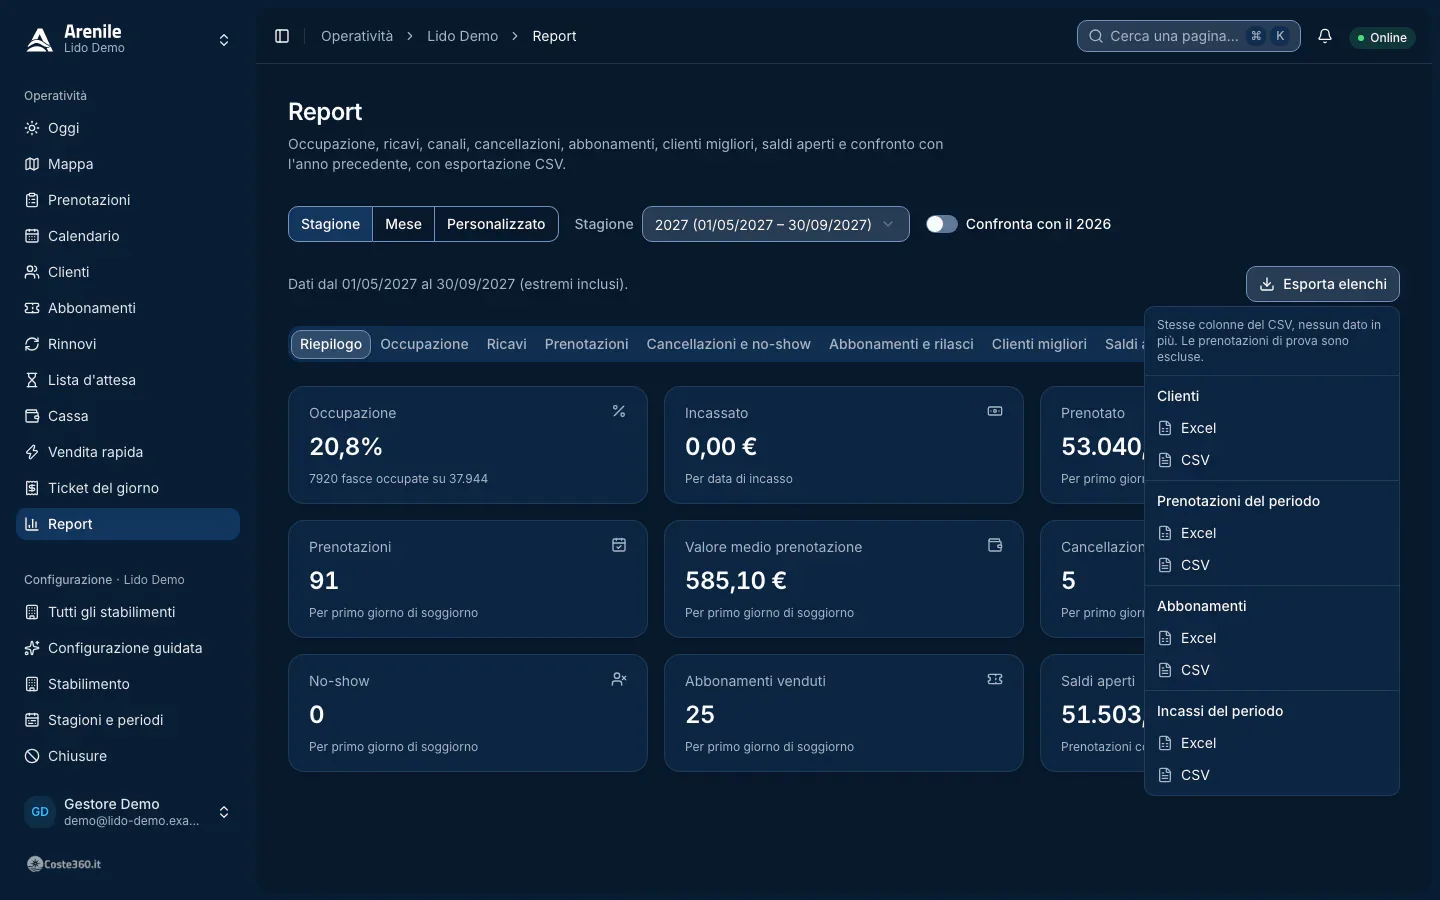Open Cassa in the sidebar
The width and height of the screenshot is (1440, 900).
pyautogui.click(x=128, y=416)
